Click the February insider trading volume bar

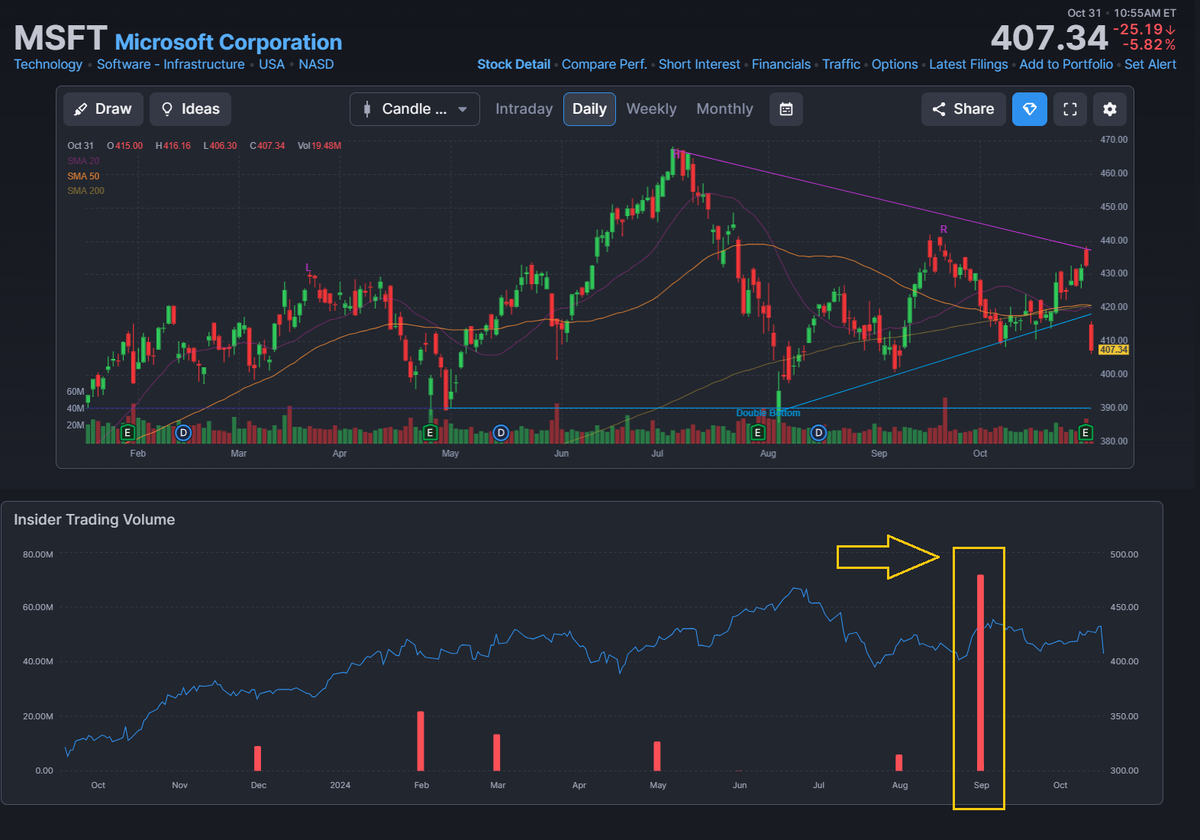(x=421, y=741)
